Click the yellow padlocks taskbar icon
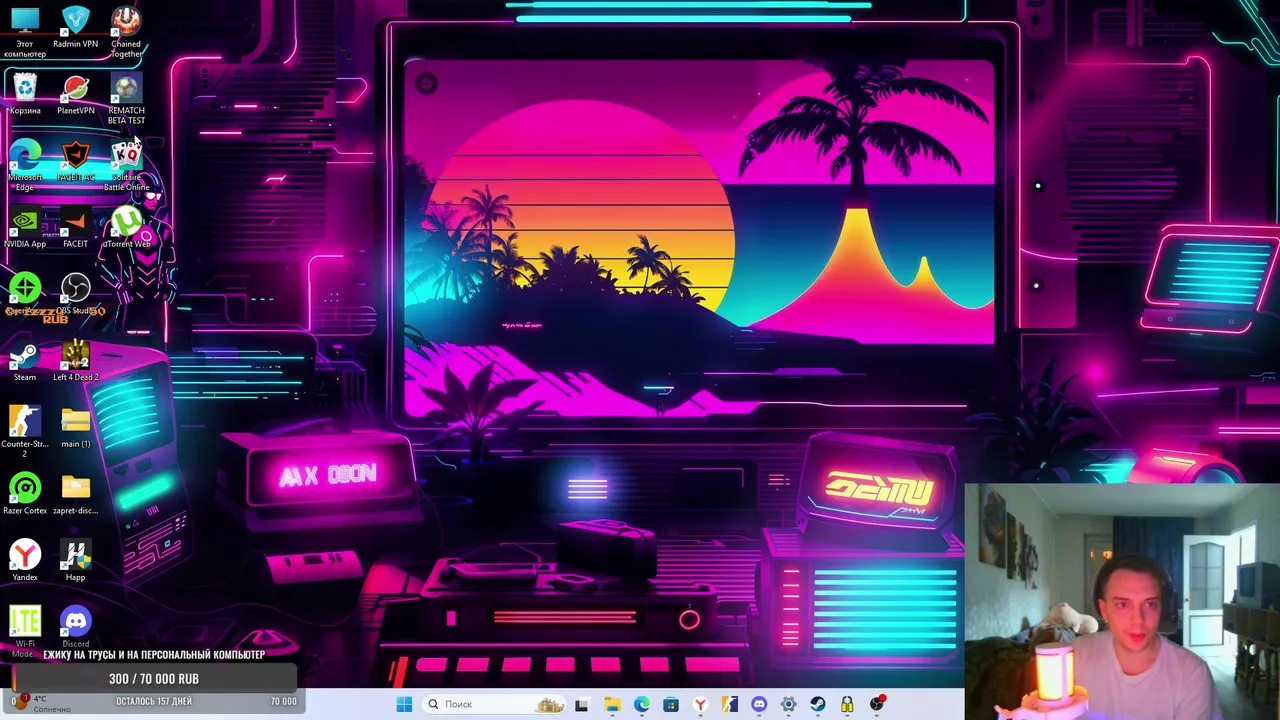1280x720 pixels. coord(847,704)
